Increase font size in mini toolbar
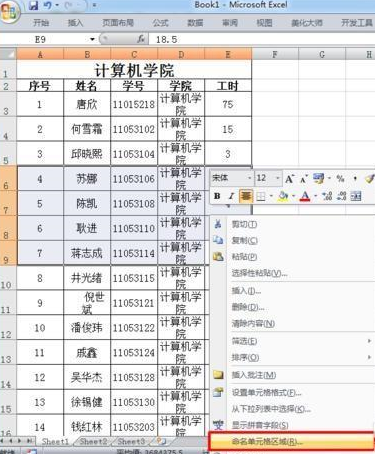The image size is (375, 454). [x=289, y=179]
